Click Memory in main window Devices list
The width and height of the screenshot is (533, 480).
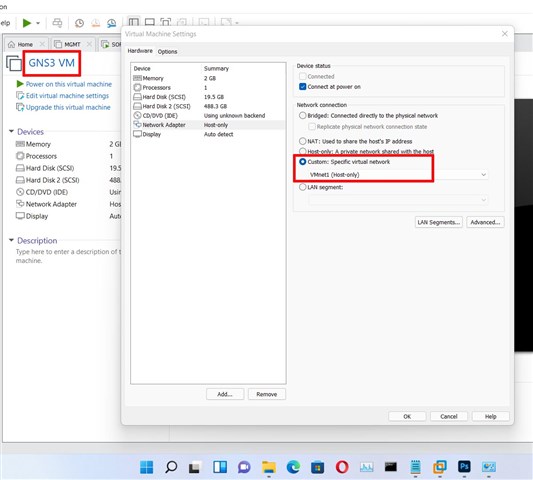(38, 144)
